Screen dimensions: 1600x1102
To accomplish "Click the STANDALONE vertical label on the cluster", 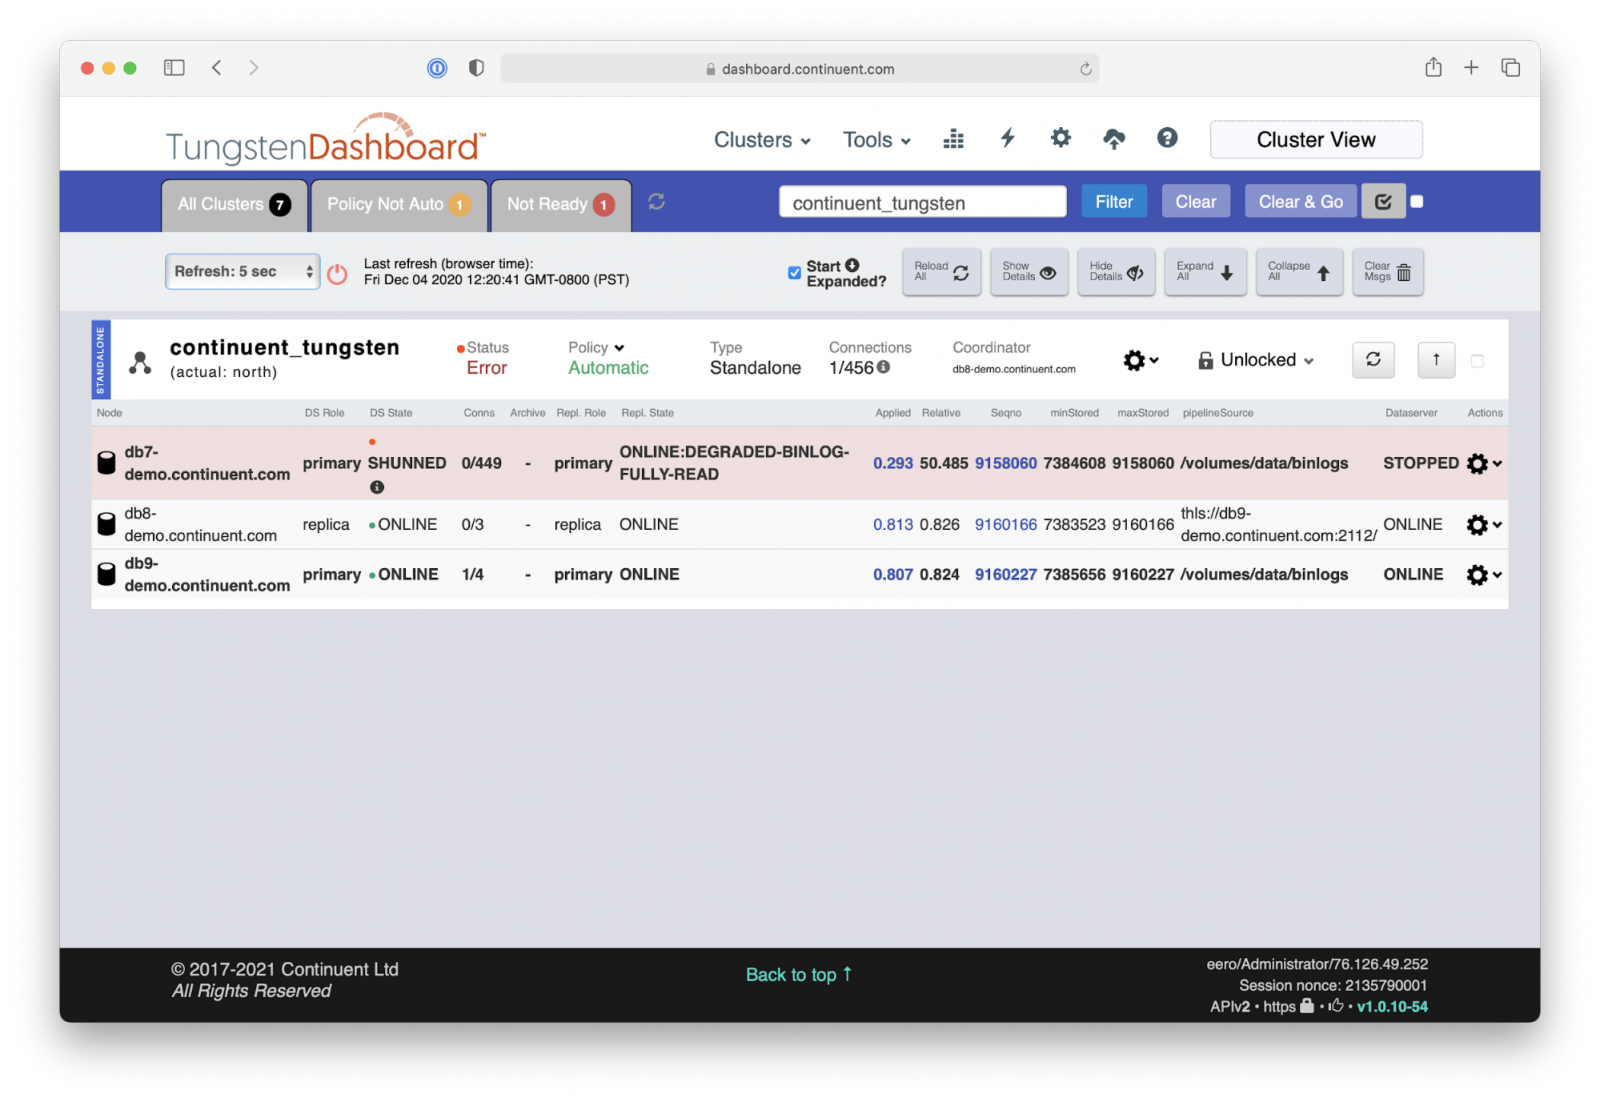I will [100, 360].
